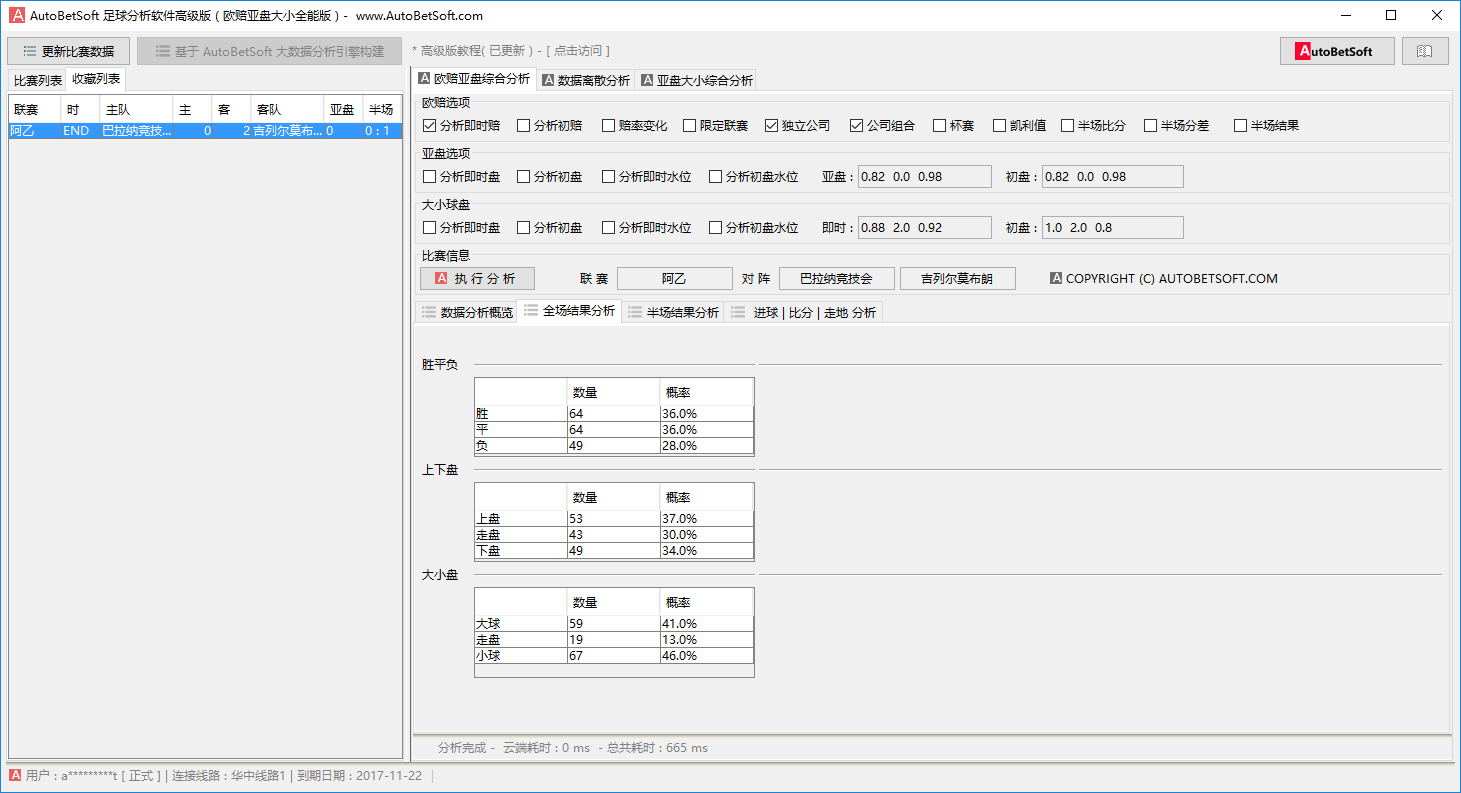1461x793 pixels.
Task: Open 半场结果分析 tab
Action: 673,312
